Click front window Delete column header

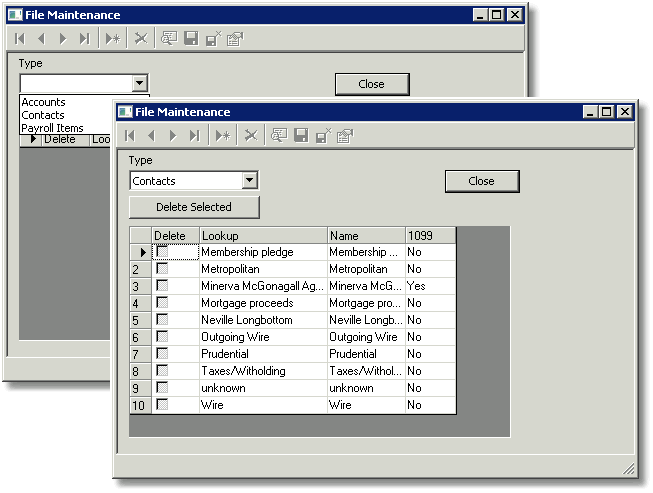point(175,236)
